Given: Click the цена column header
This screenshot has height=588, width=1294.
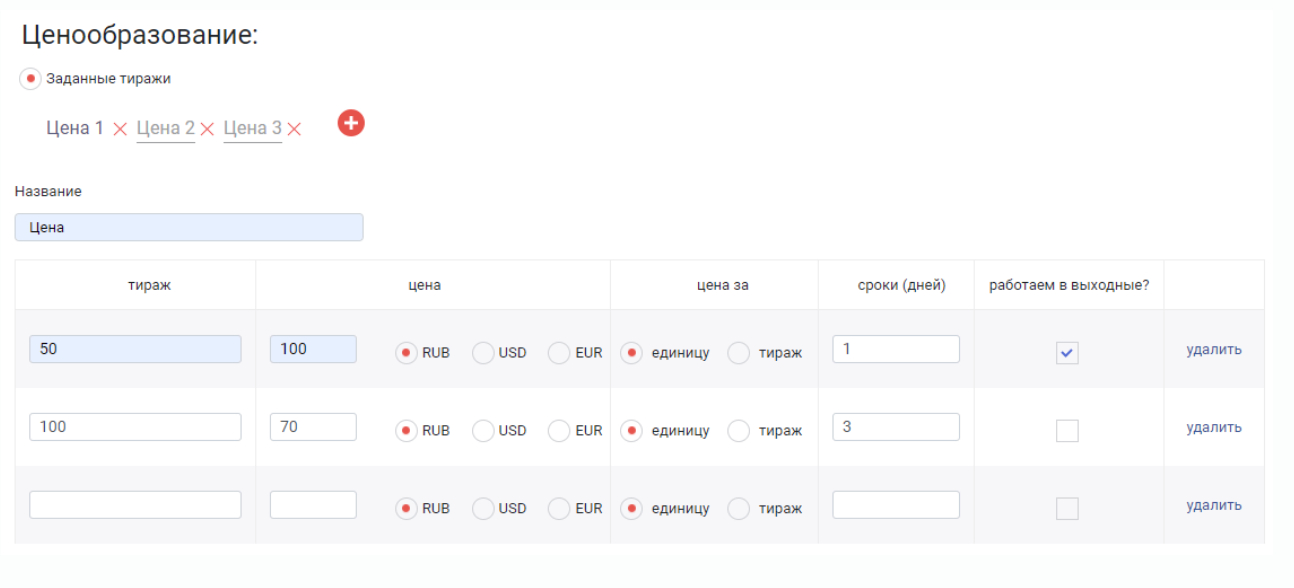Looking at the screenshot, I should 425,285.
